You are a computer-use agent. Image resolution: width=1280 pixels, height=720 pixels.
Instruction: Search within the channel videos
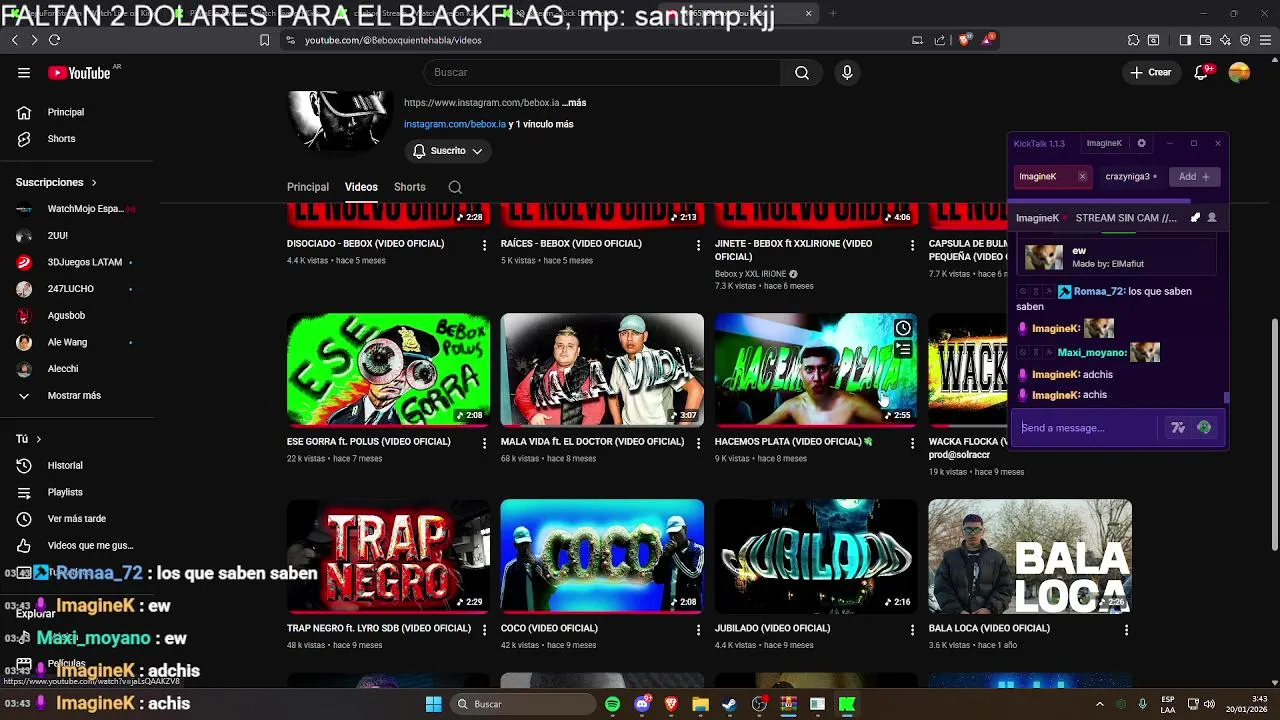455,187
